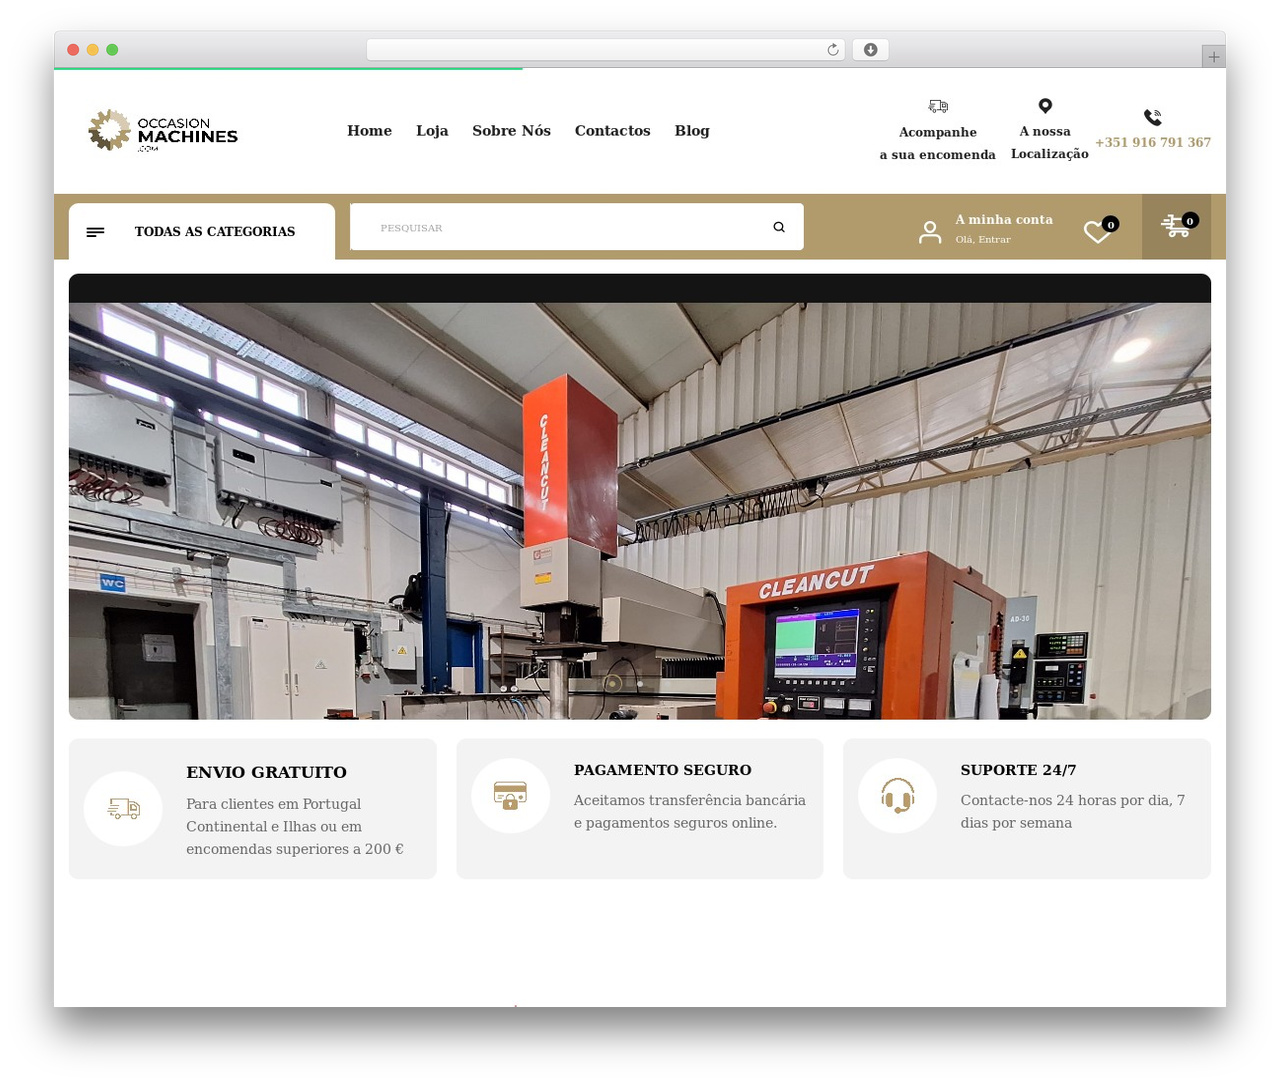Image resolution: width=1280 pixels, height=1084 pixels.
Task: Click the delivery truck tracking icon
Action: click(938, 106)
